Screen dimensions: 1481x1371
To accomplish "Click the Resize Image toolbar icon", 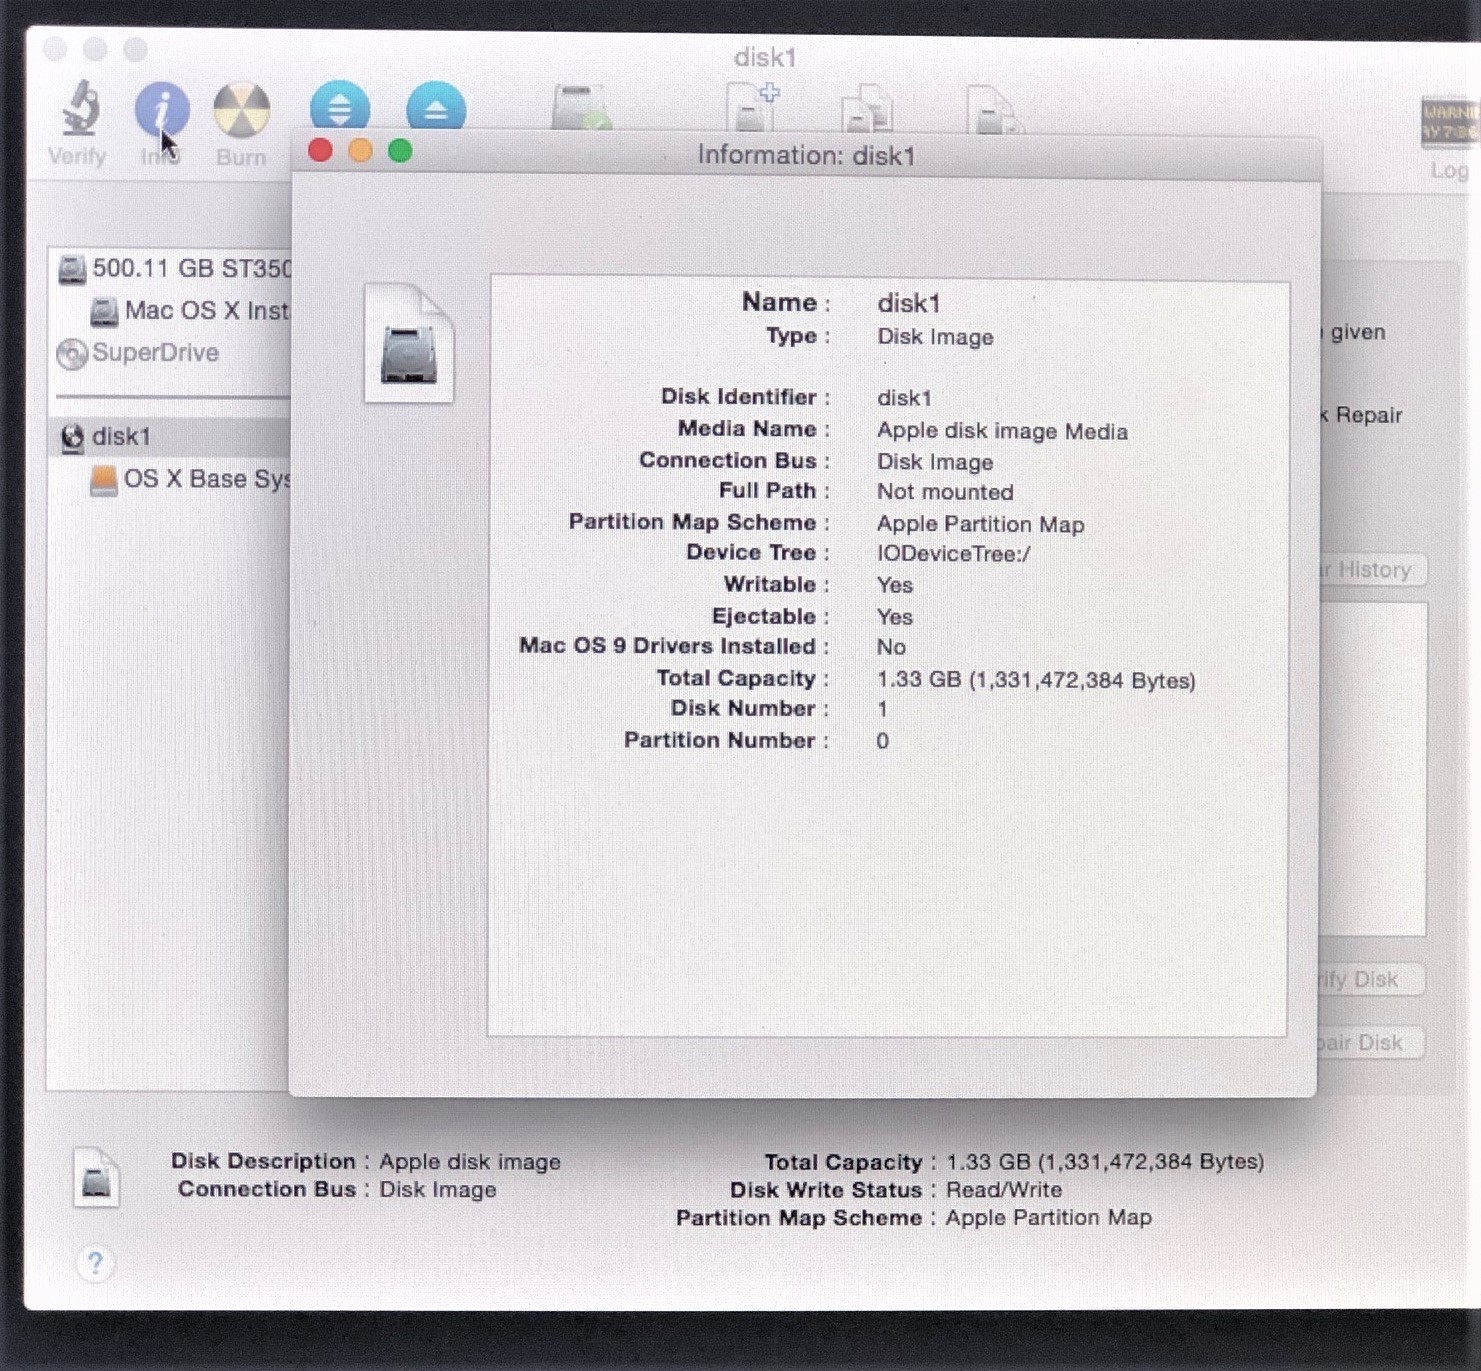I will [994, 109].
